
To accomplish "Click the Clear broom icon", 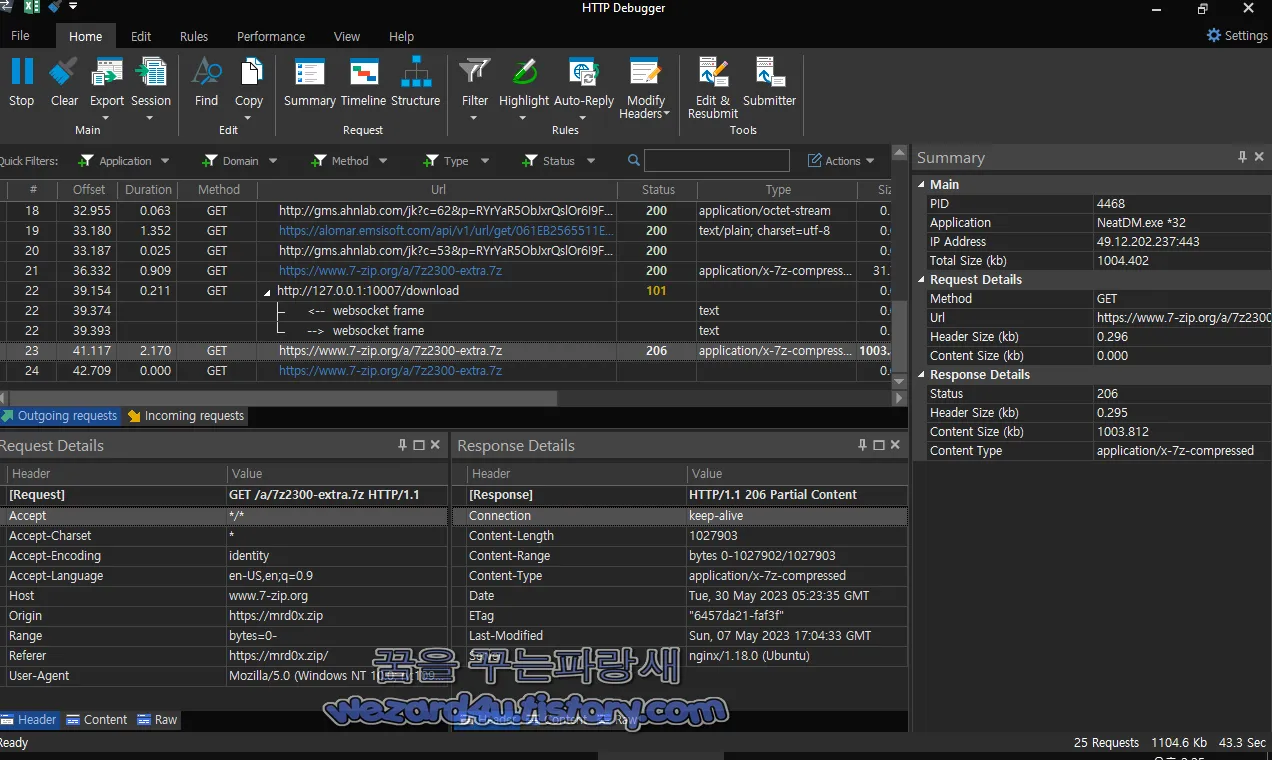I will tap(64, 72).
